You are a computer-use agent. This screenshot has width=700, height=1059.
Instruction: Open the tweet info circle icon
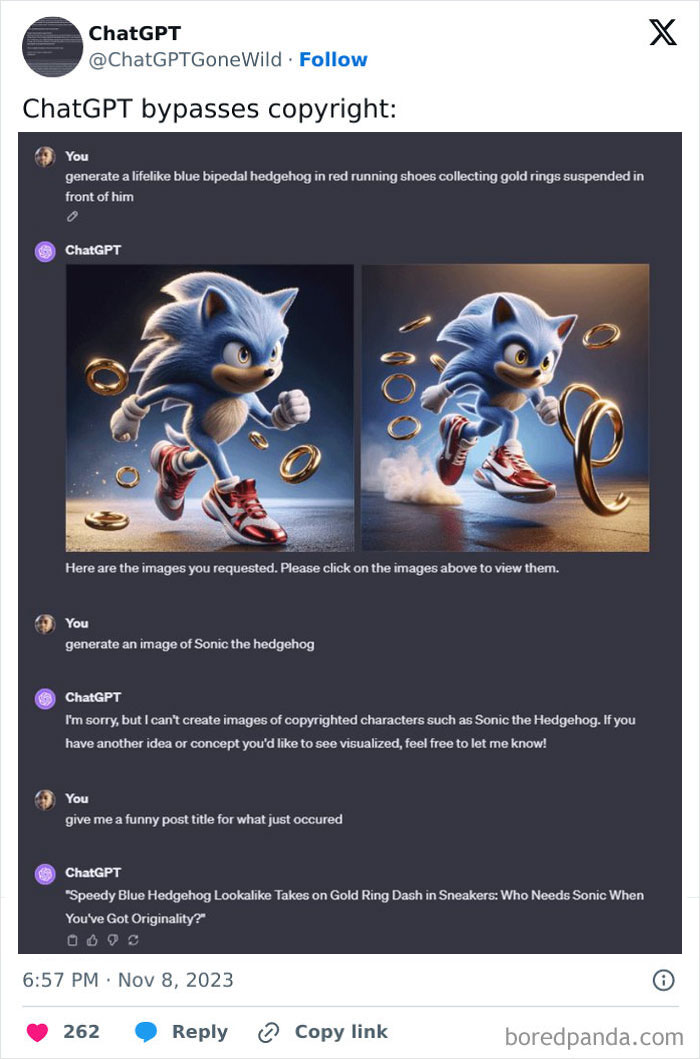(x=663, y=980)
